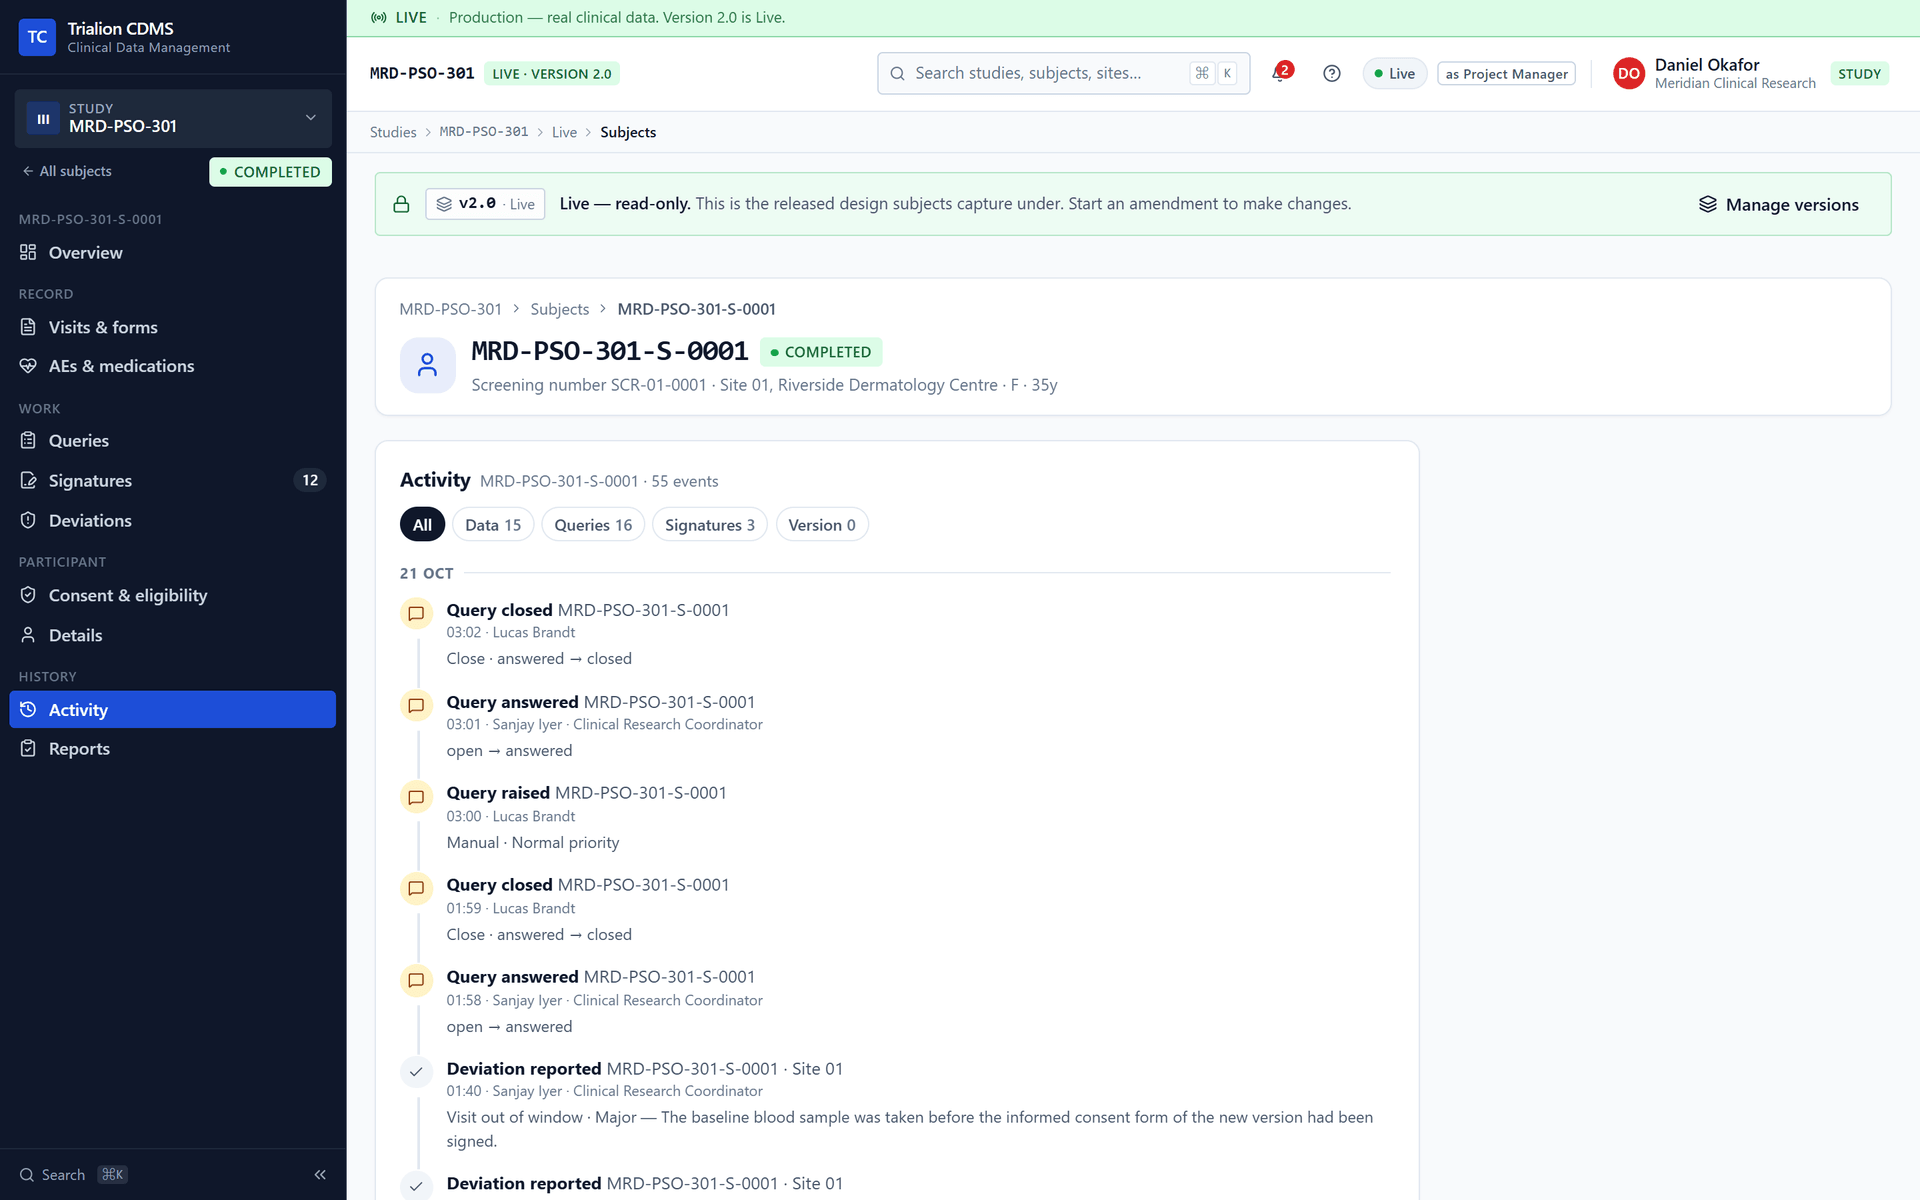The width and height of the screenshot is (1920, 1200).
Task: Open Queries in the sidebar
Action: (x=173, y=441)
